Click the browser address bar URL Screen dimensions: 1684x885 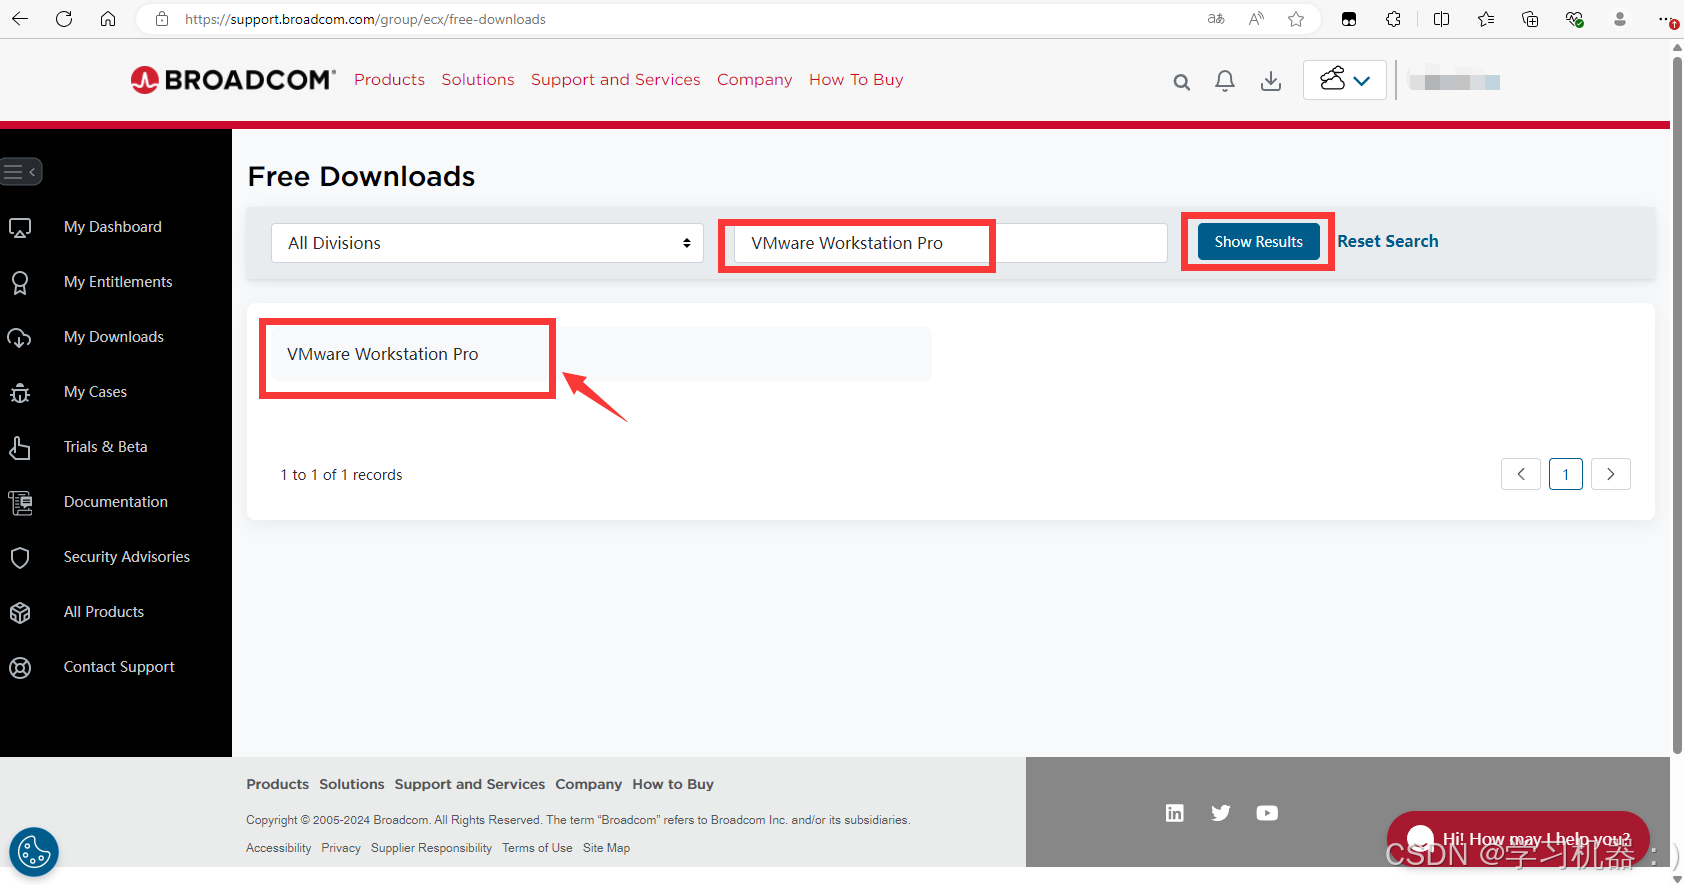pyautogui.click(x=365, y=19)
